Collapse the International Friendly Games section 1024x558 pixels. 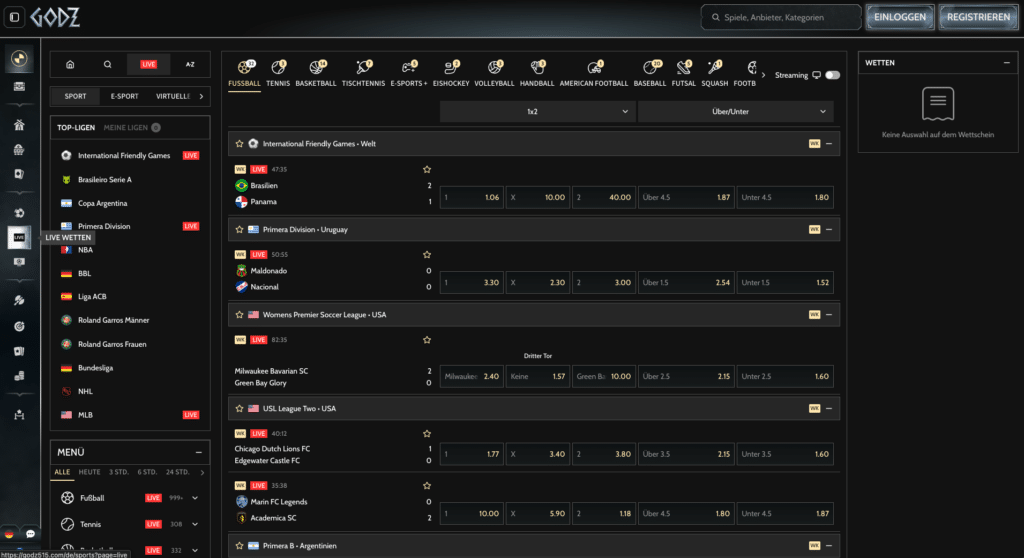point(829,144)
